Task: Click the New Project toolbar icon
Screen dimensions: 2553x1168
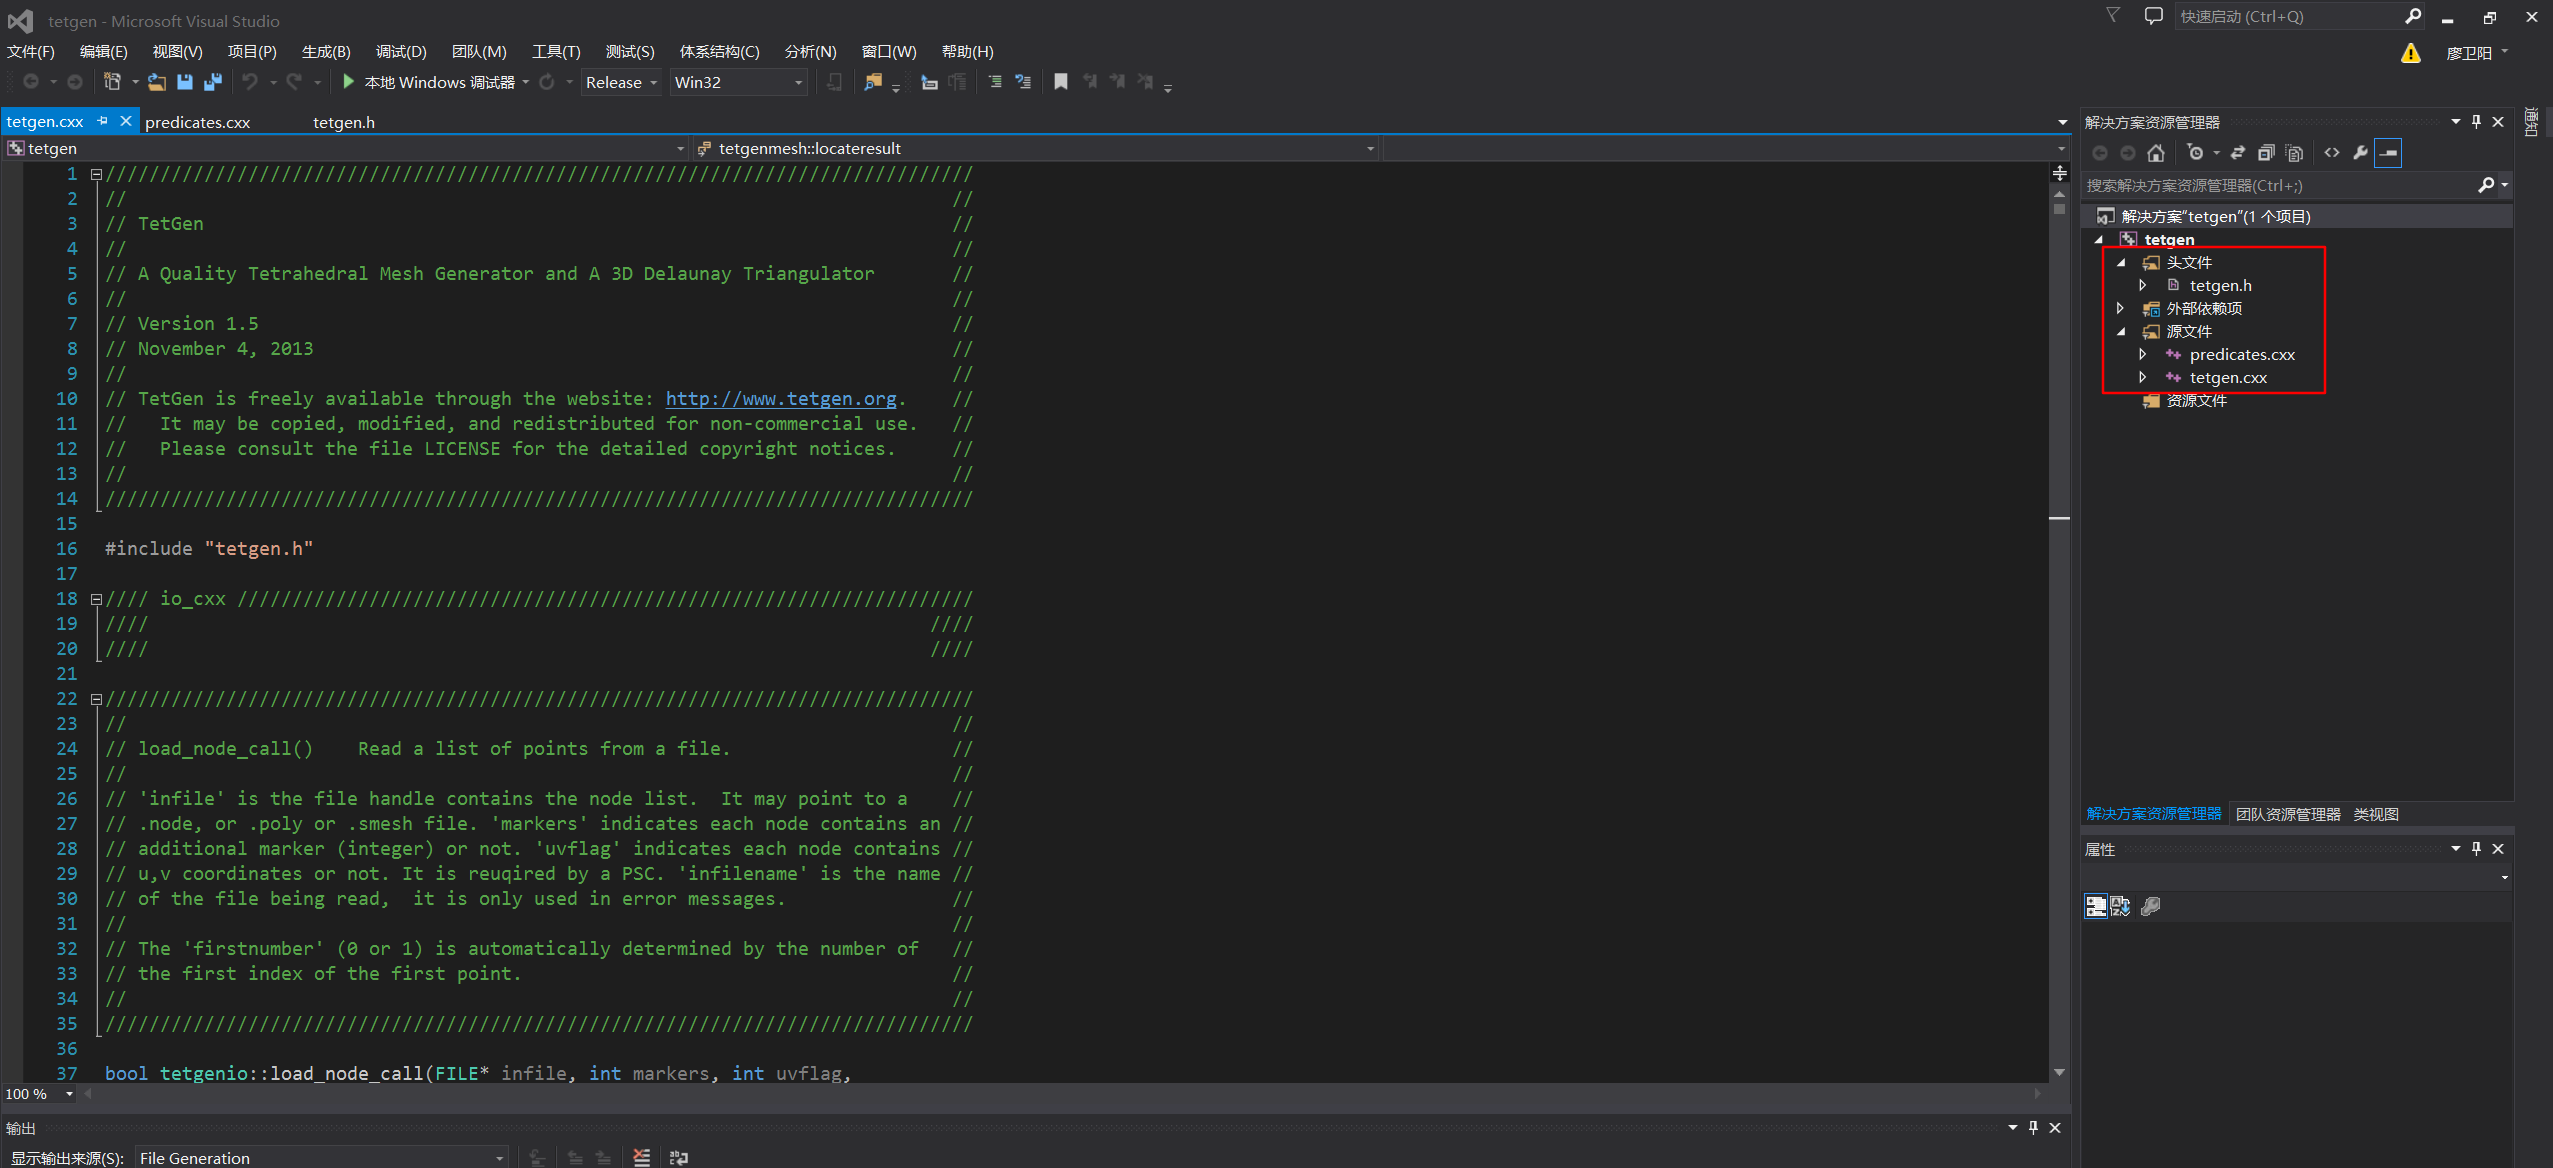Action: pos(112,82)
